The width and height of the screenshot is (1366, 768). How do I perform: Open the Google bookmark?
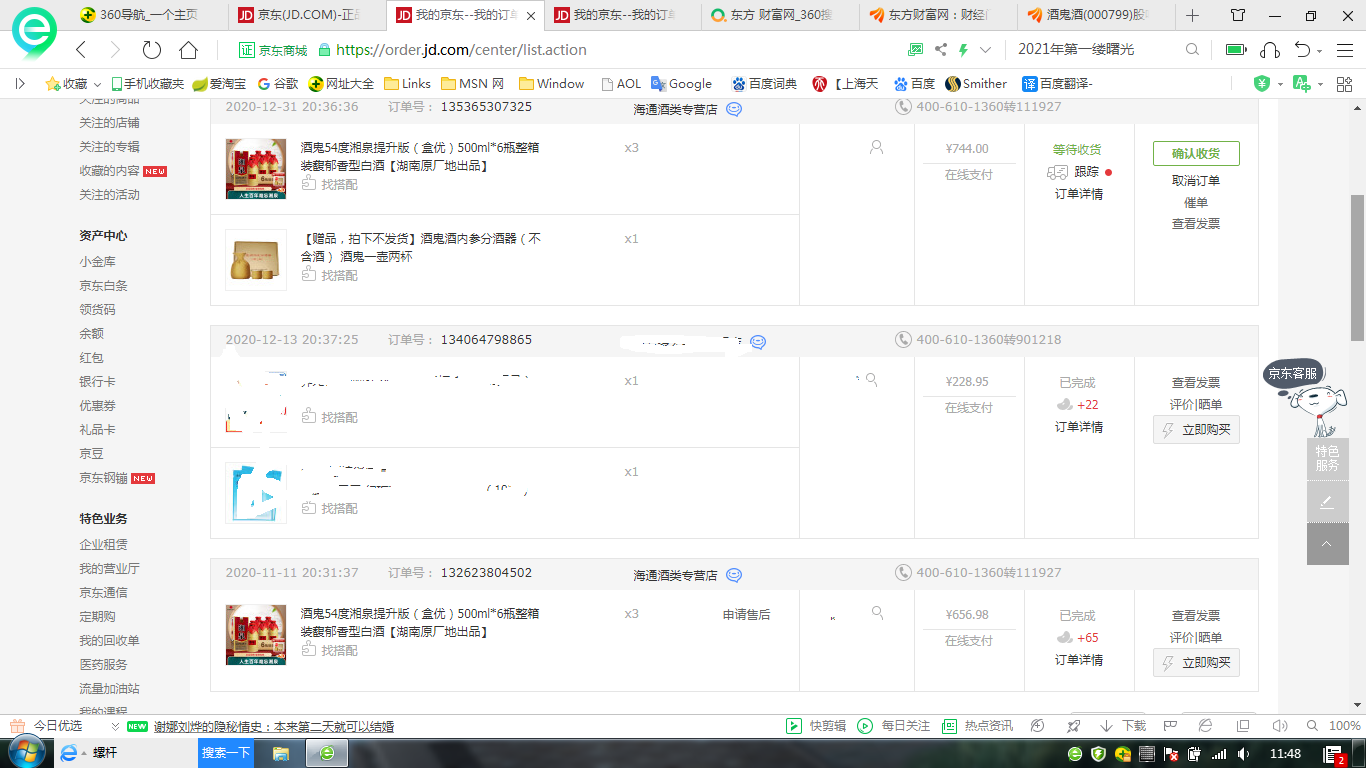click(x=681, y=84)
